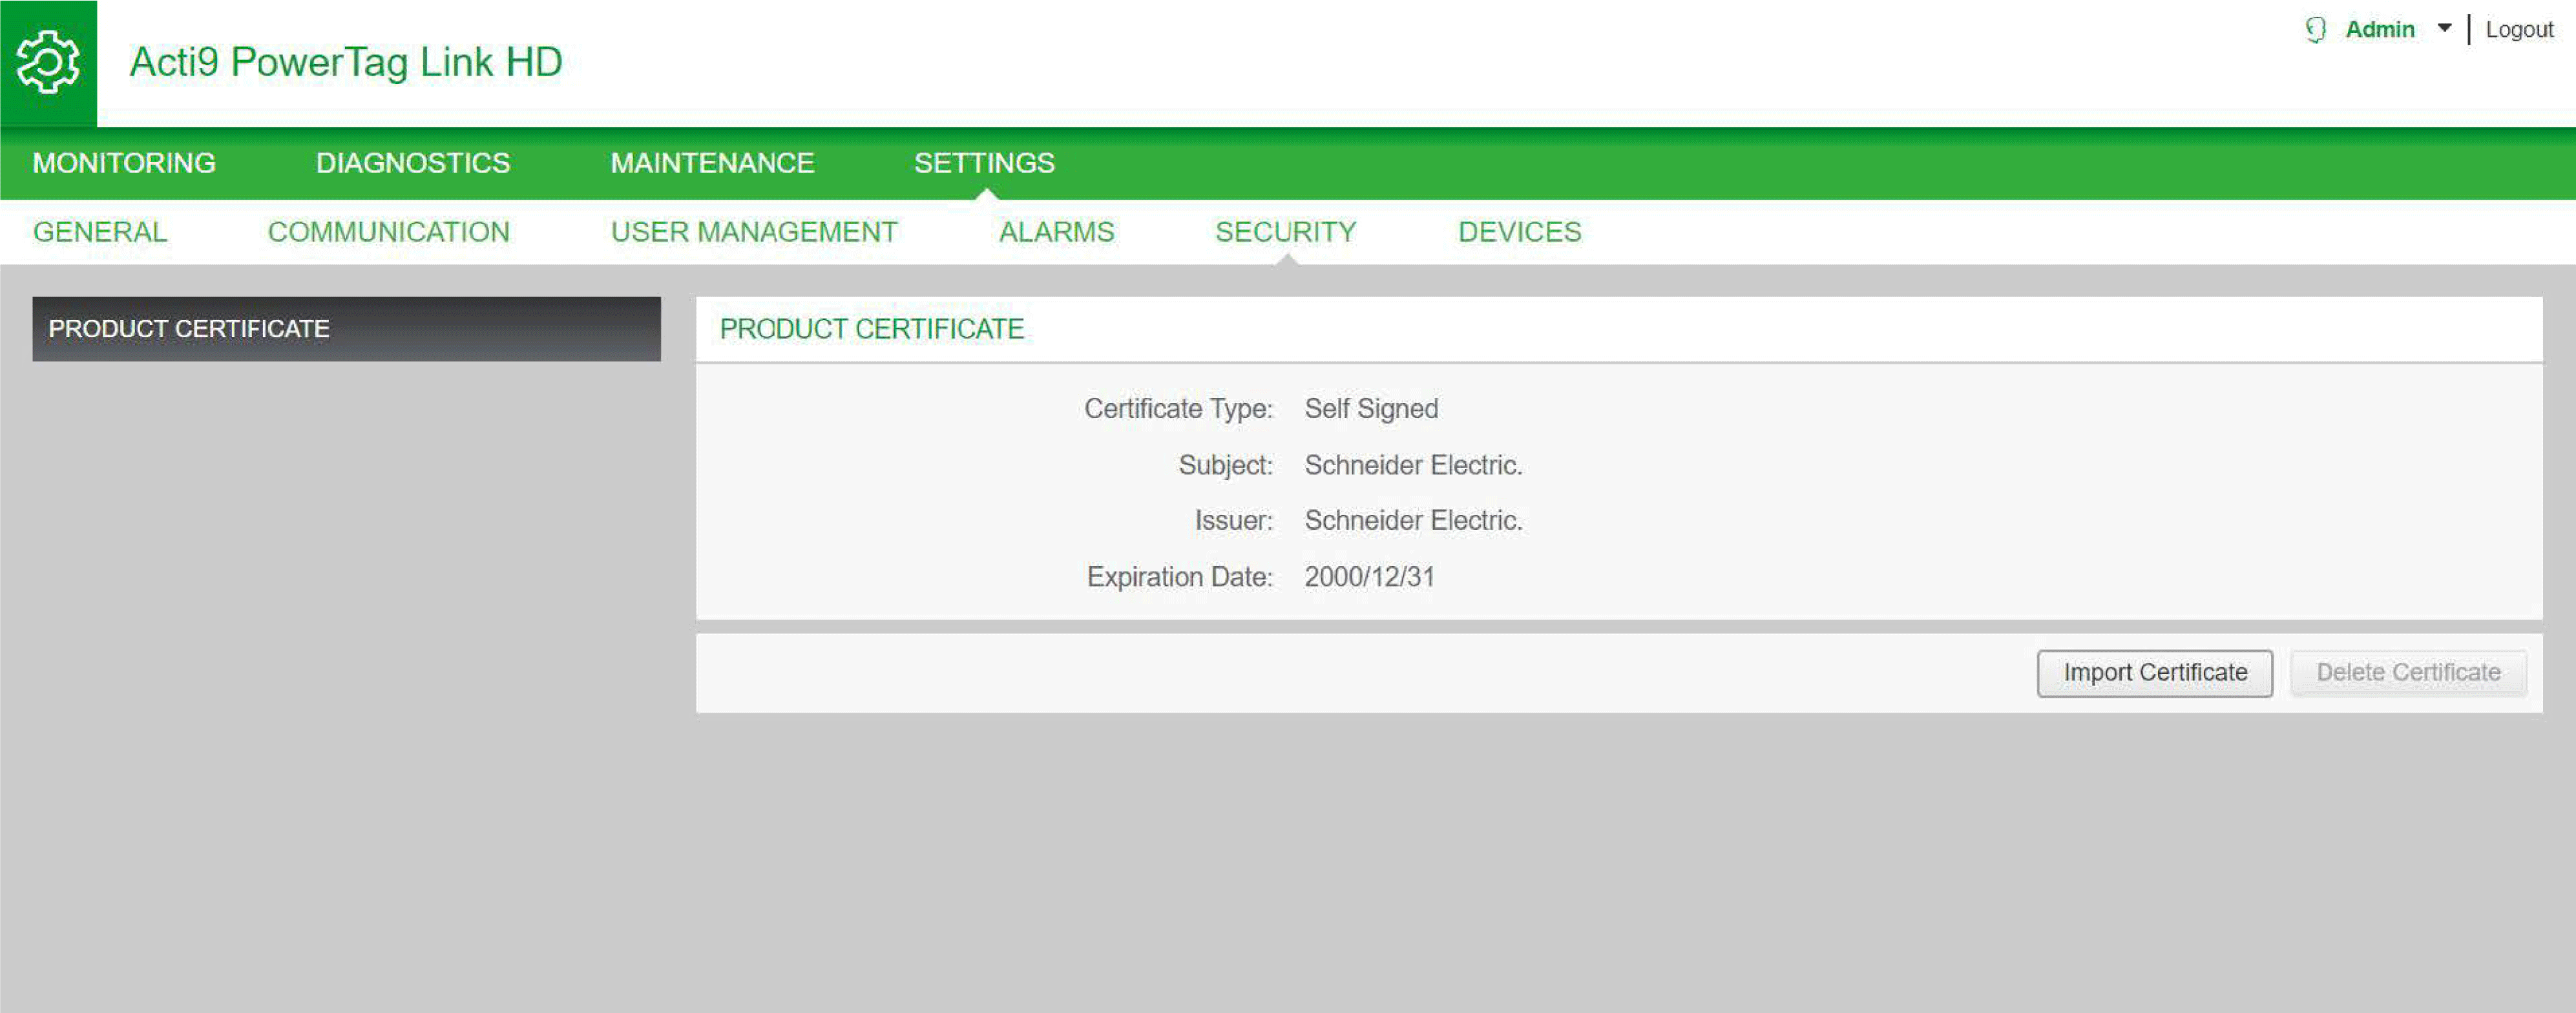The width and height of the screenshot is (2576, 1013).
Task: Select PRODUCT CERTIFICATE in left sidebar
Action: [x=346, y=329]
